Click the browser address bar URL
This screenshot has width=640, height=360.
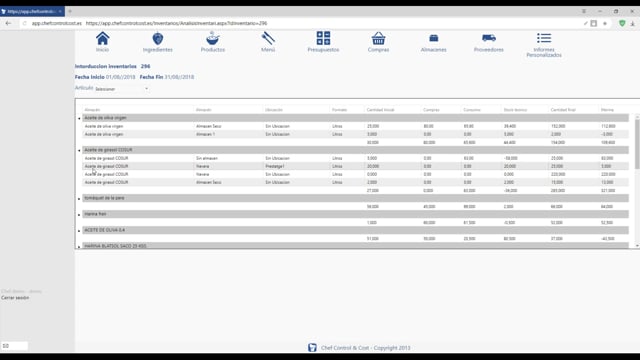[x=176, y=23]
